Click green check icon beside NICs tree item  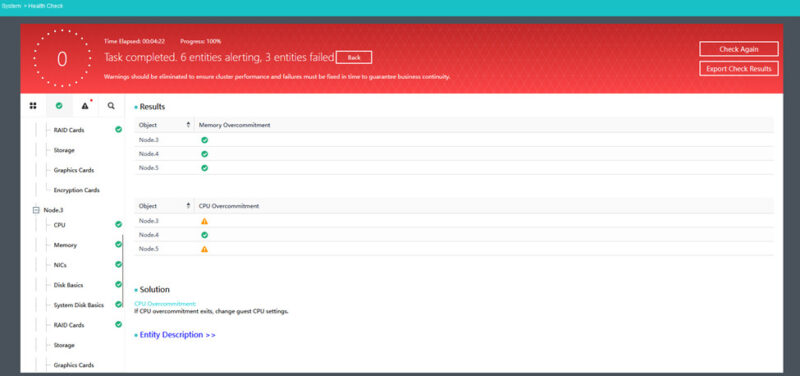pyautogui.click(x=118, y=264)
